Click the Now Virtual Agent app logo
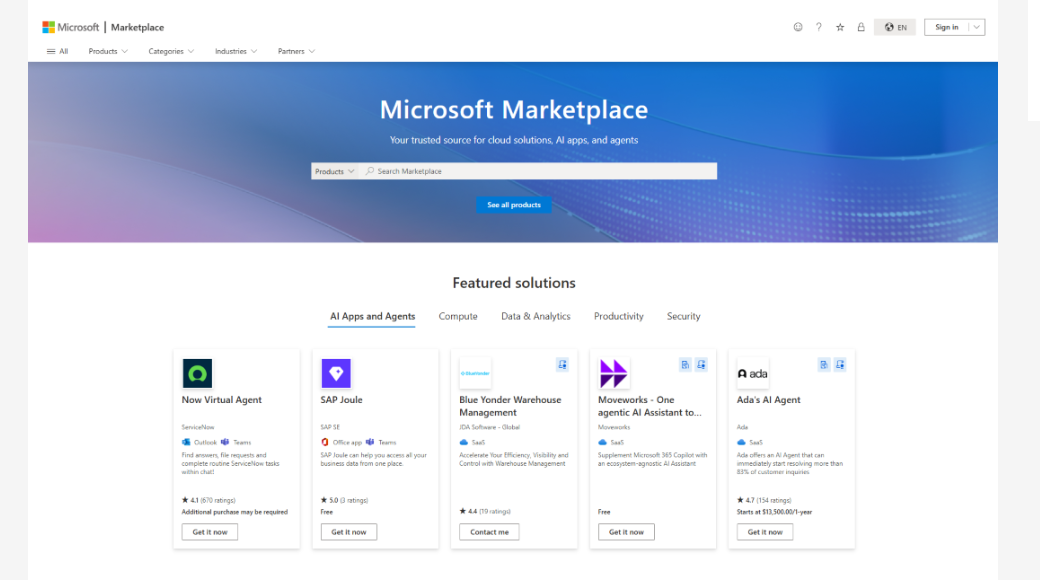The image size is (1040, 580). pyautogui.click(x=197, y=374)
